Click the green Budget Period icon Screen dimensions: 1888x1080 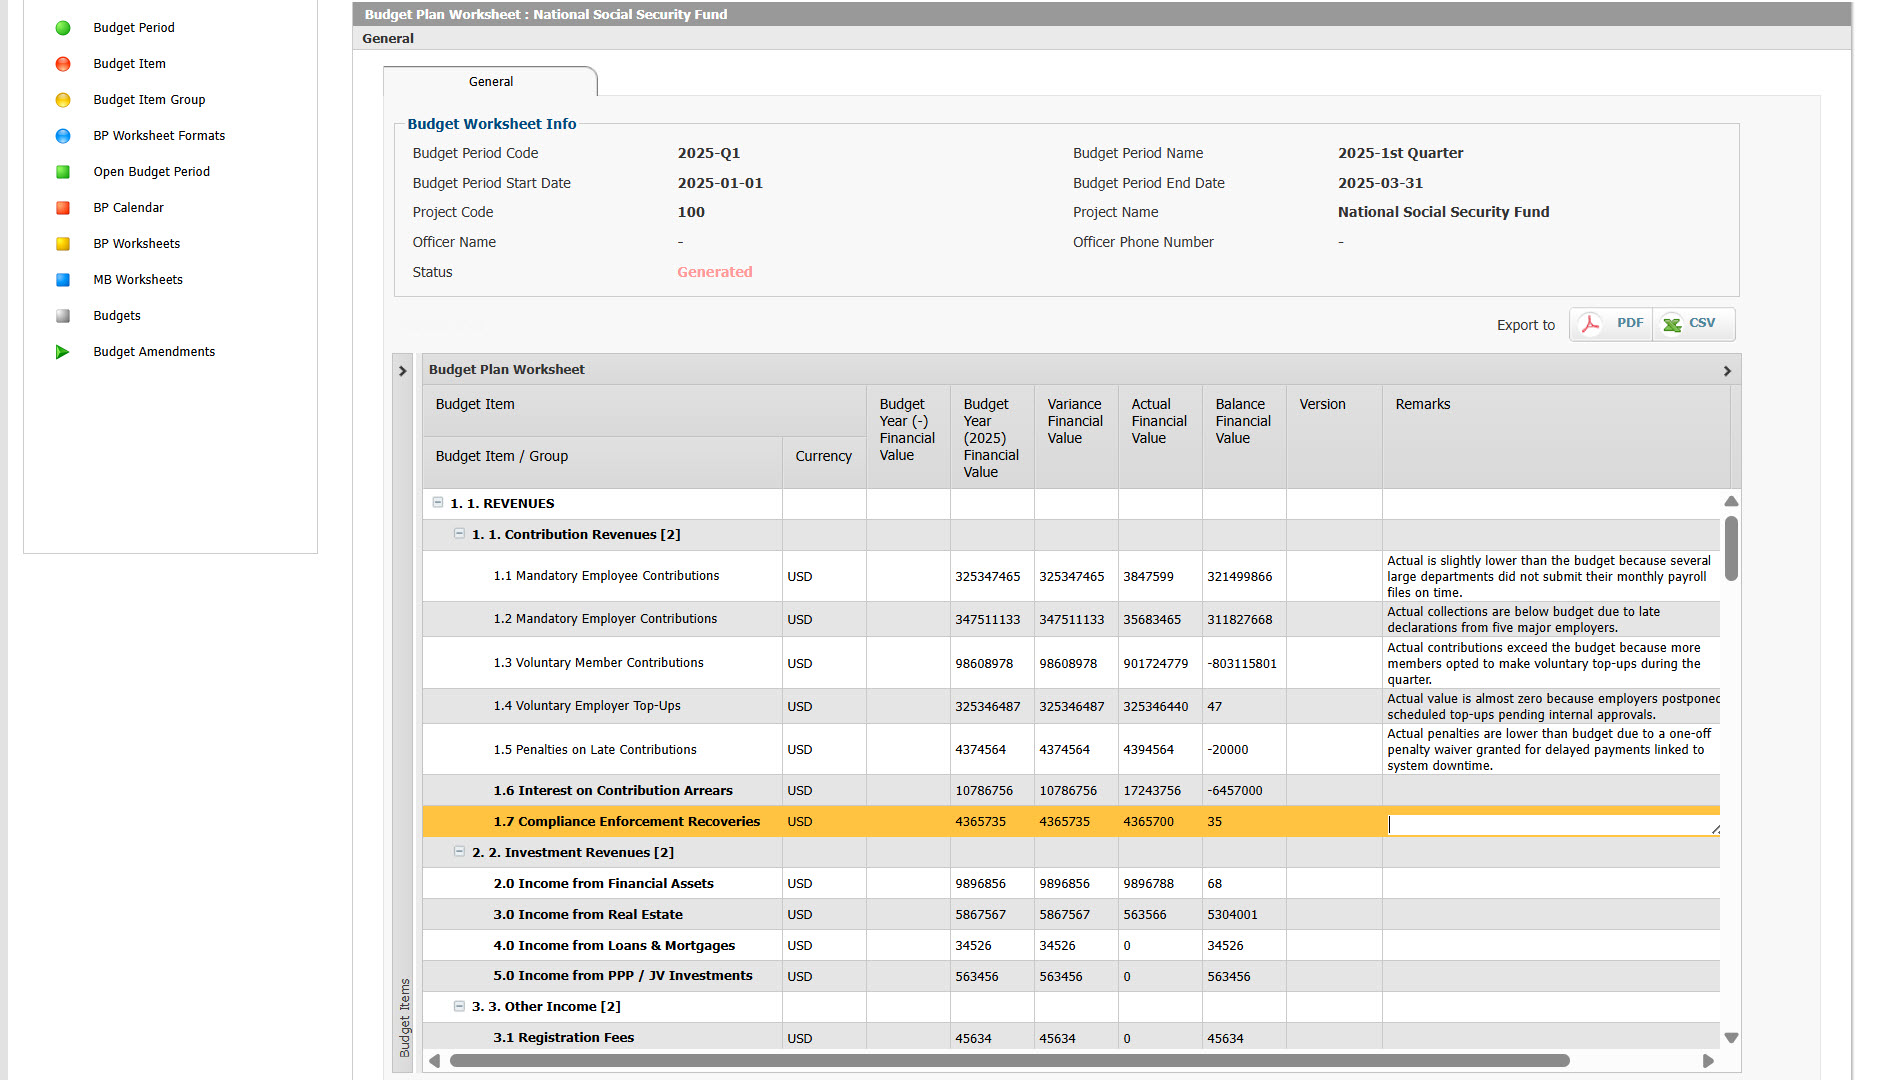click(x=63, y=28)
